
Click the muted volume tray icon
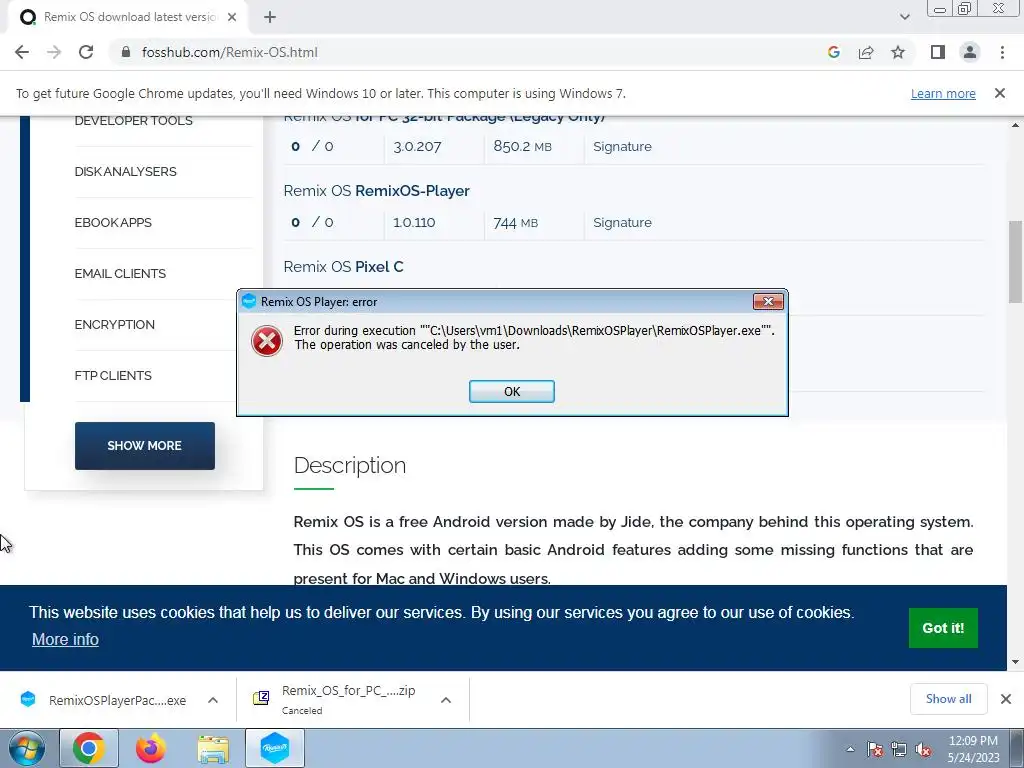[x=923, y=749]
